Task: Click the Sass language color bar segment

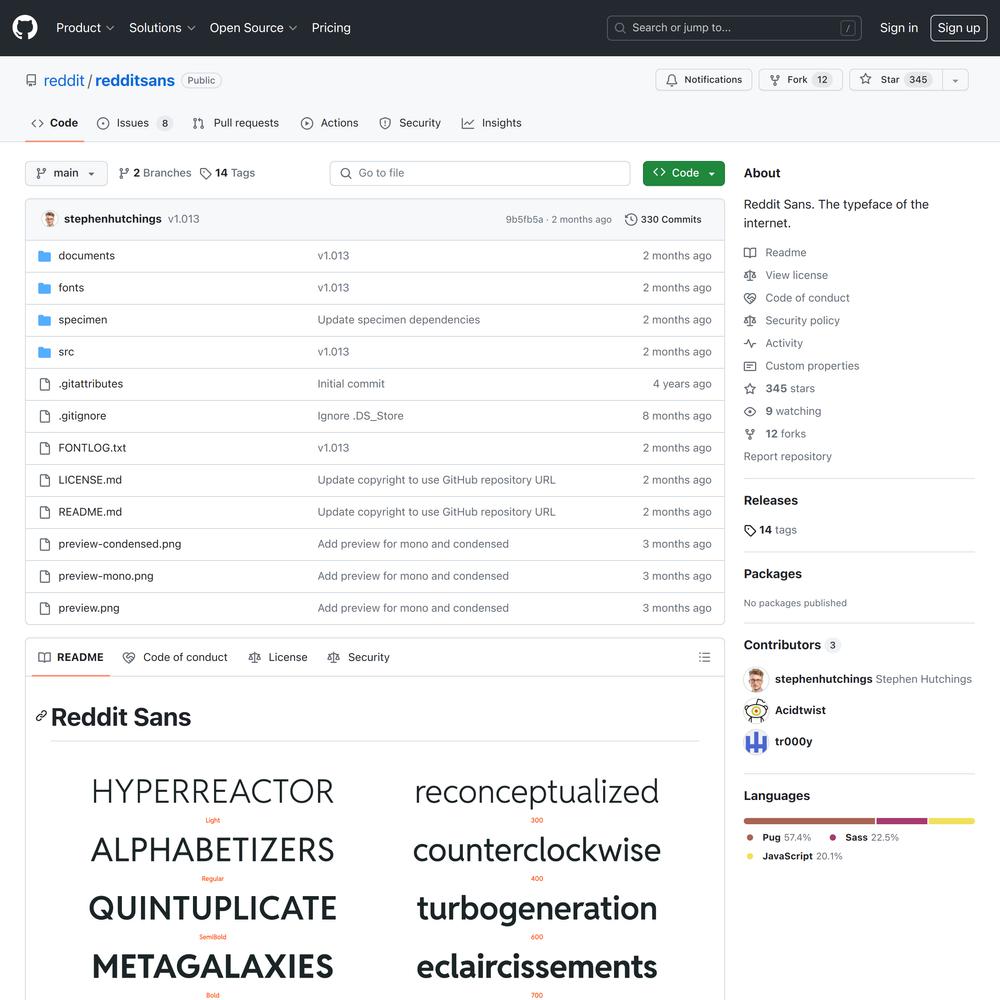Action: tap(902, 821)
